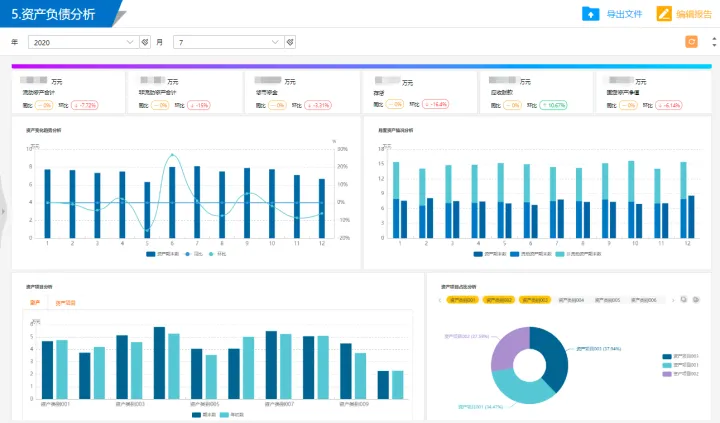Select the first orange tab in asset item analysis
The width and height of the screenshot is (720, 423).
coord(35,303)
